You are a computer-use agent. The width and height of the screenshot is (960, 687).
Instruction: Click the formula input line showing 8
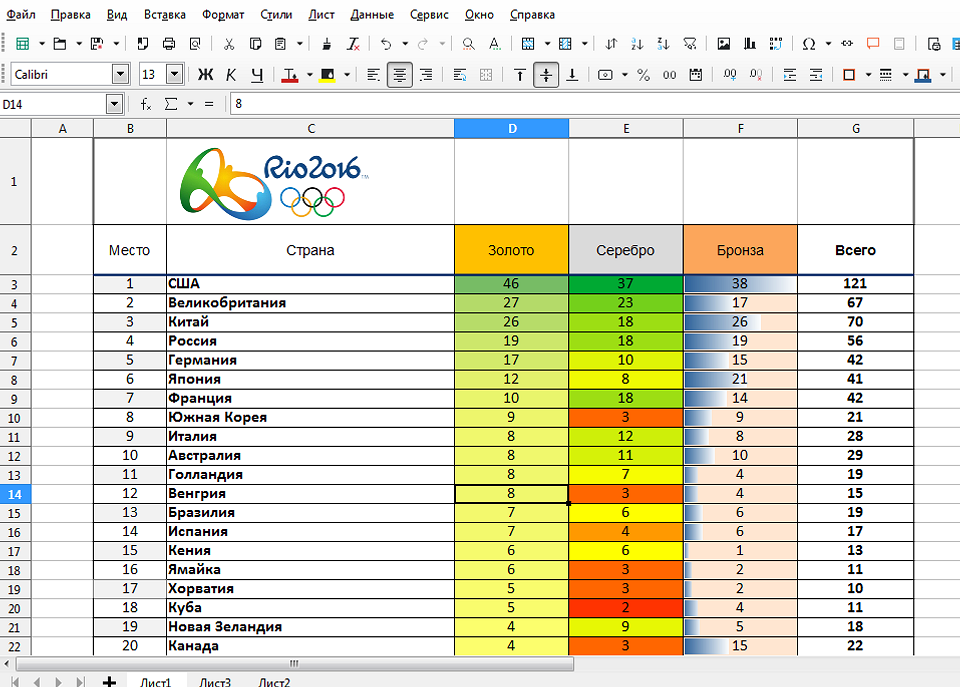pos(590,104)
